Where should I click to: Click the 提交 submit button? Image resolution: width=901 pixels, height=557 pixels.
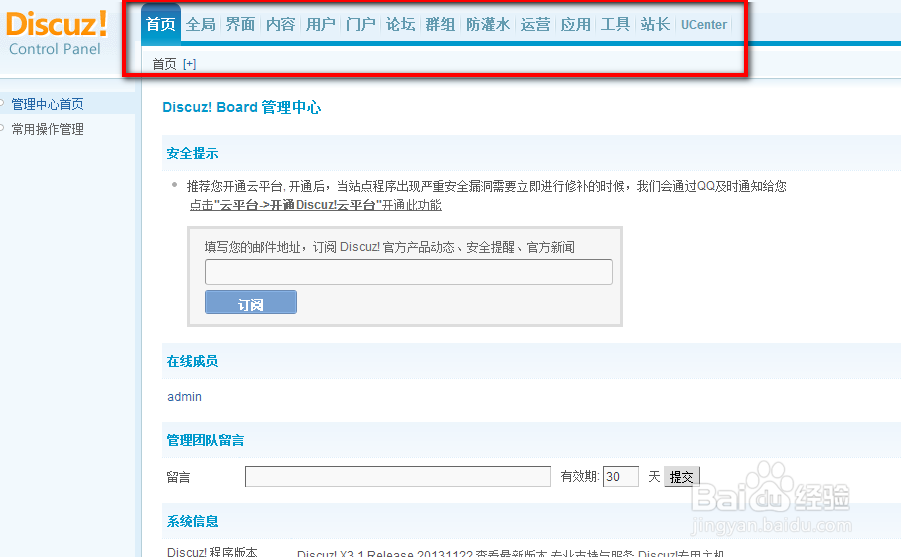(681, 477)
